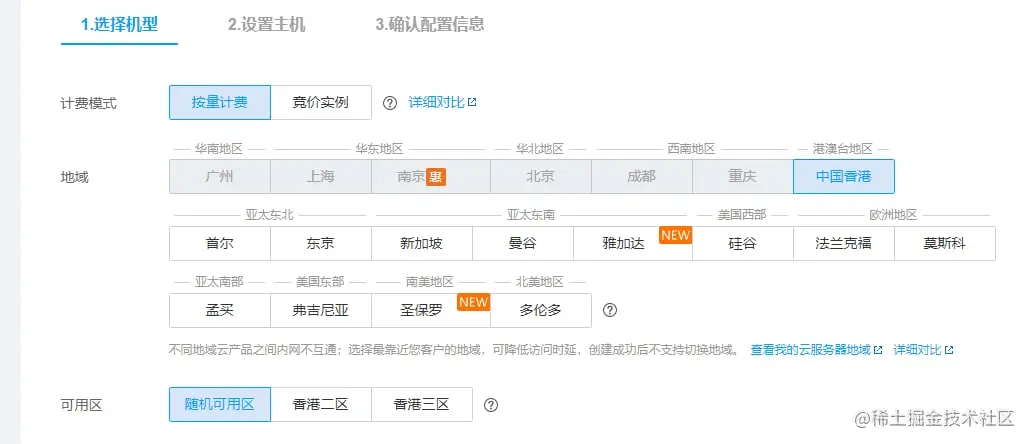Select the 多伦多 region
Viewport: 1030px width, 444px height.
pyautogui.click(x=541, y=311)
